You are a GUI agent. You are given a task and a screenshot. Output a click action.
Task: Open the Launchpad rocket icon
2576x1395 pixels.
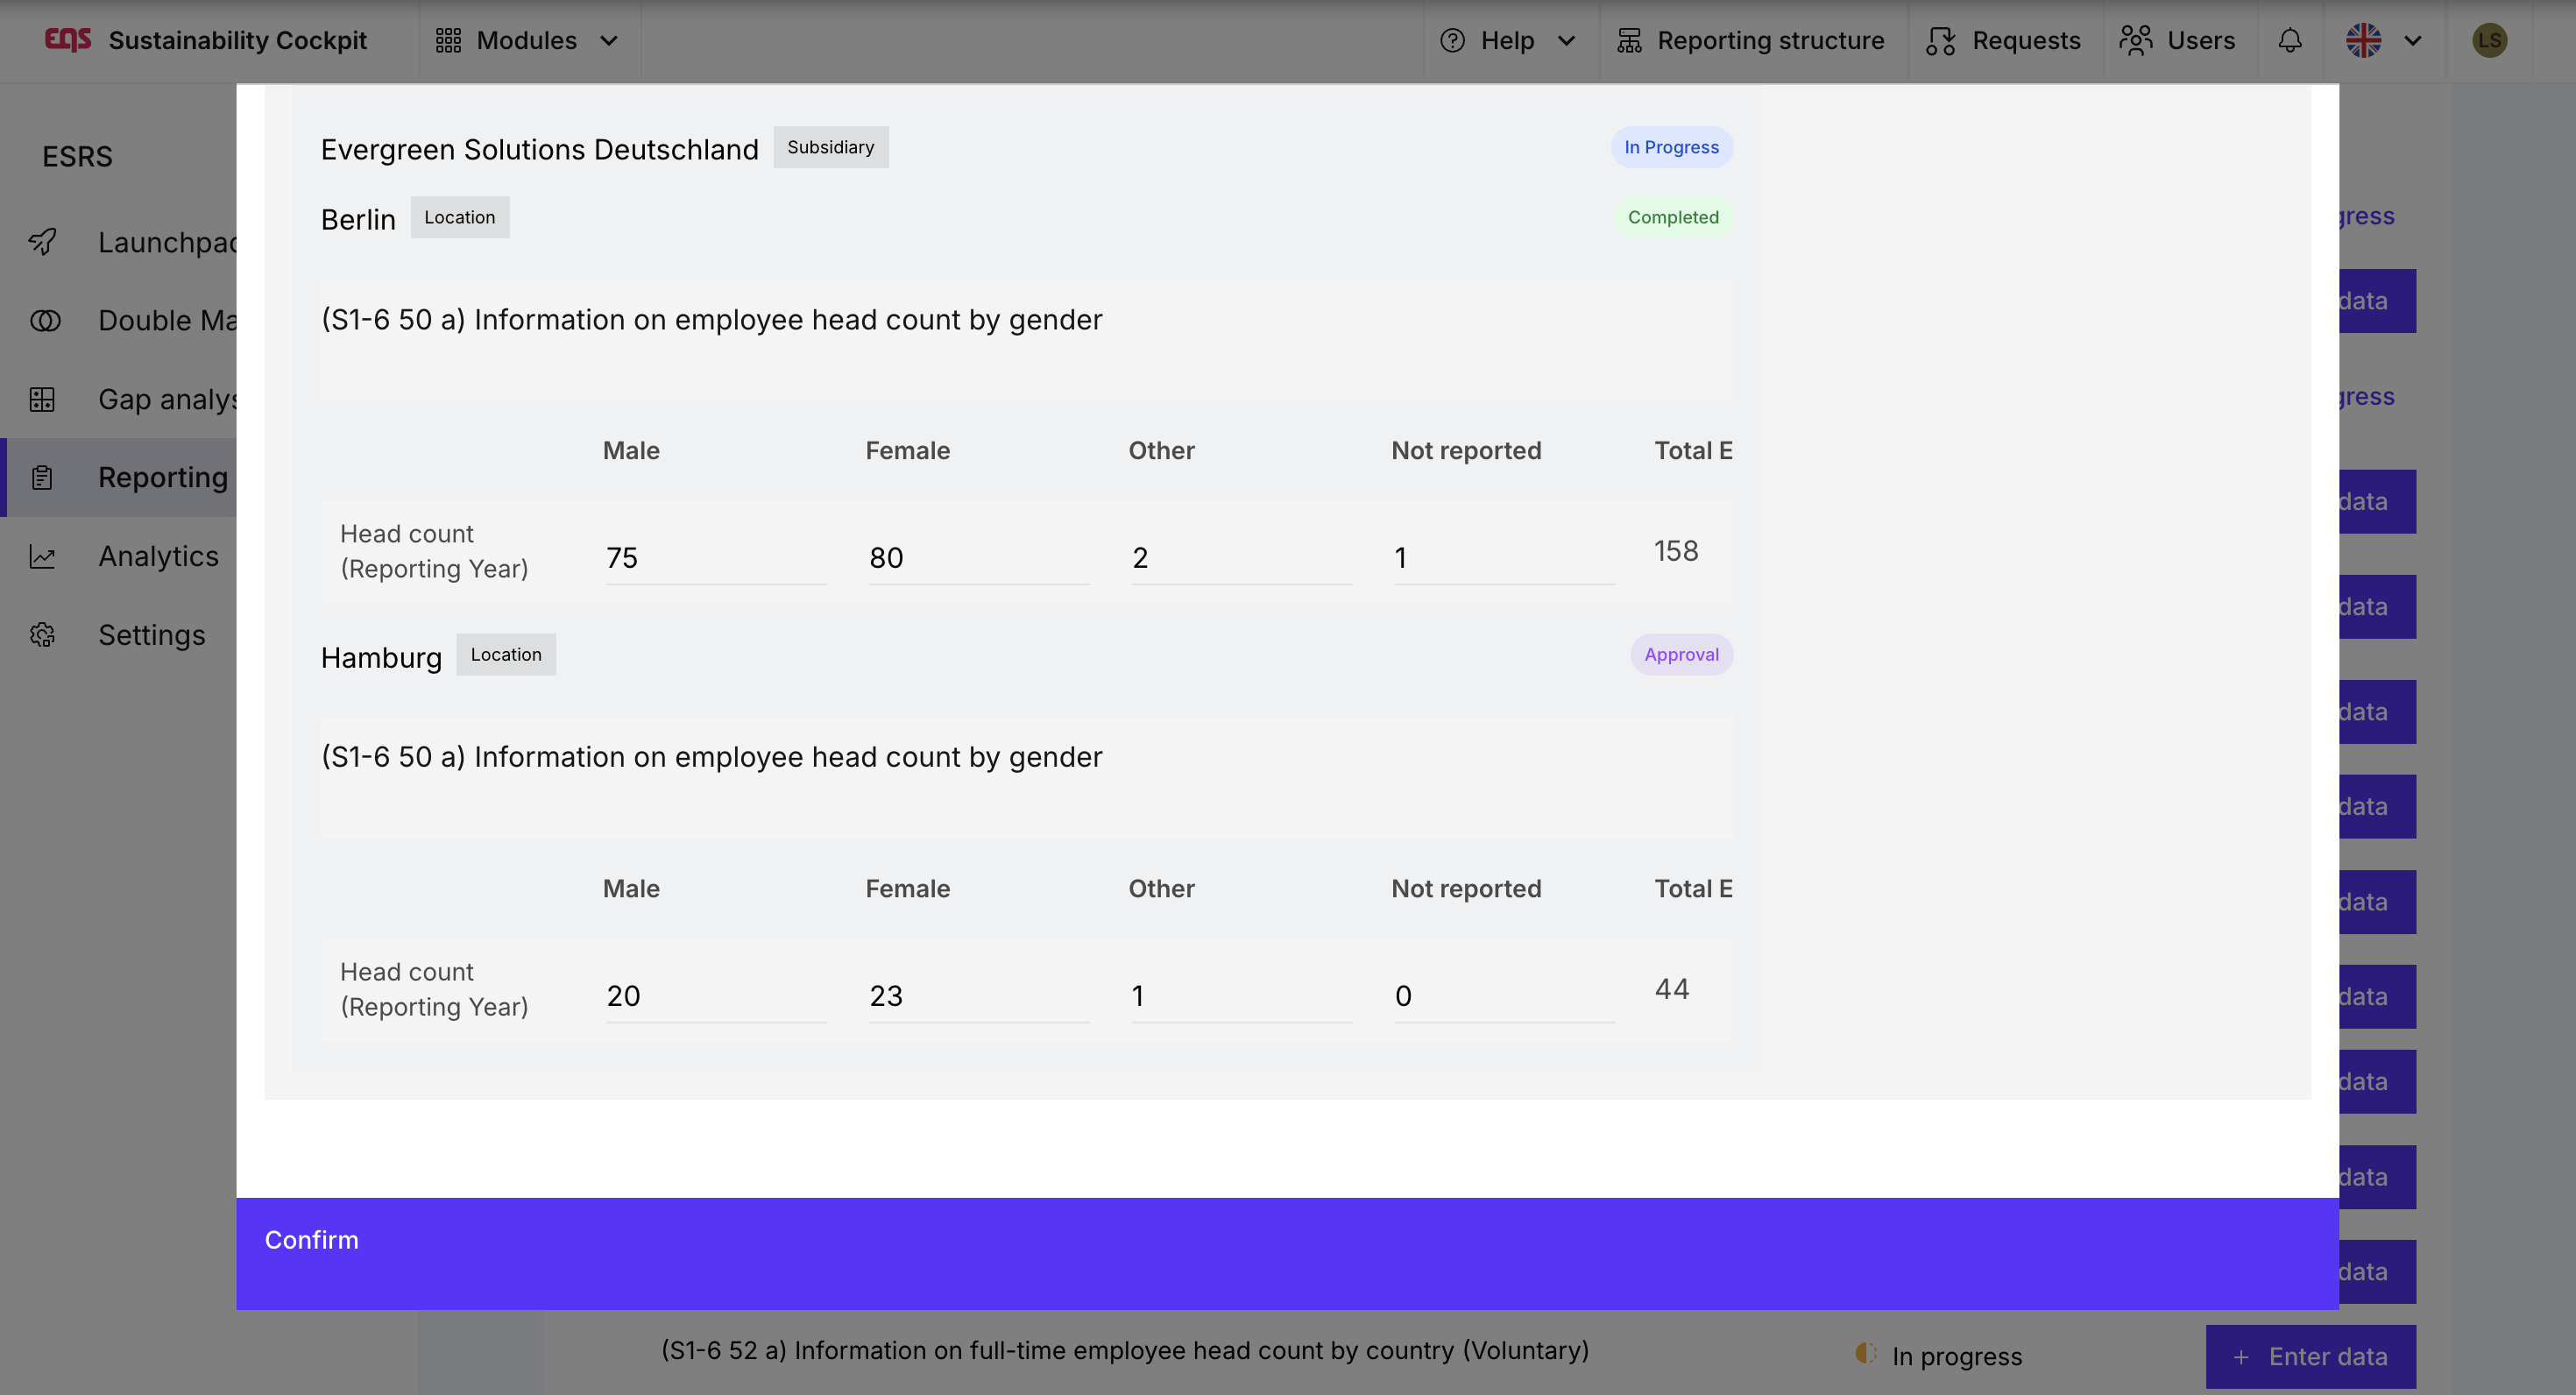click(x=42, y=242)
